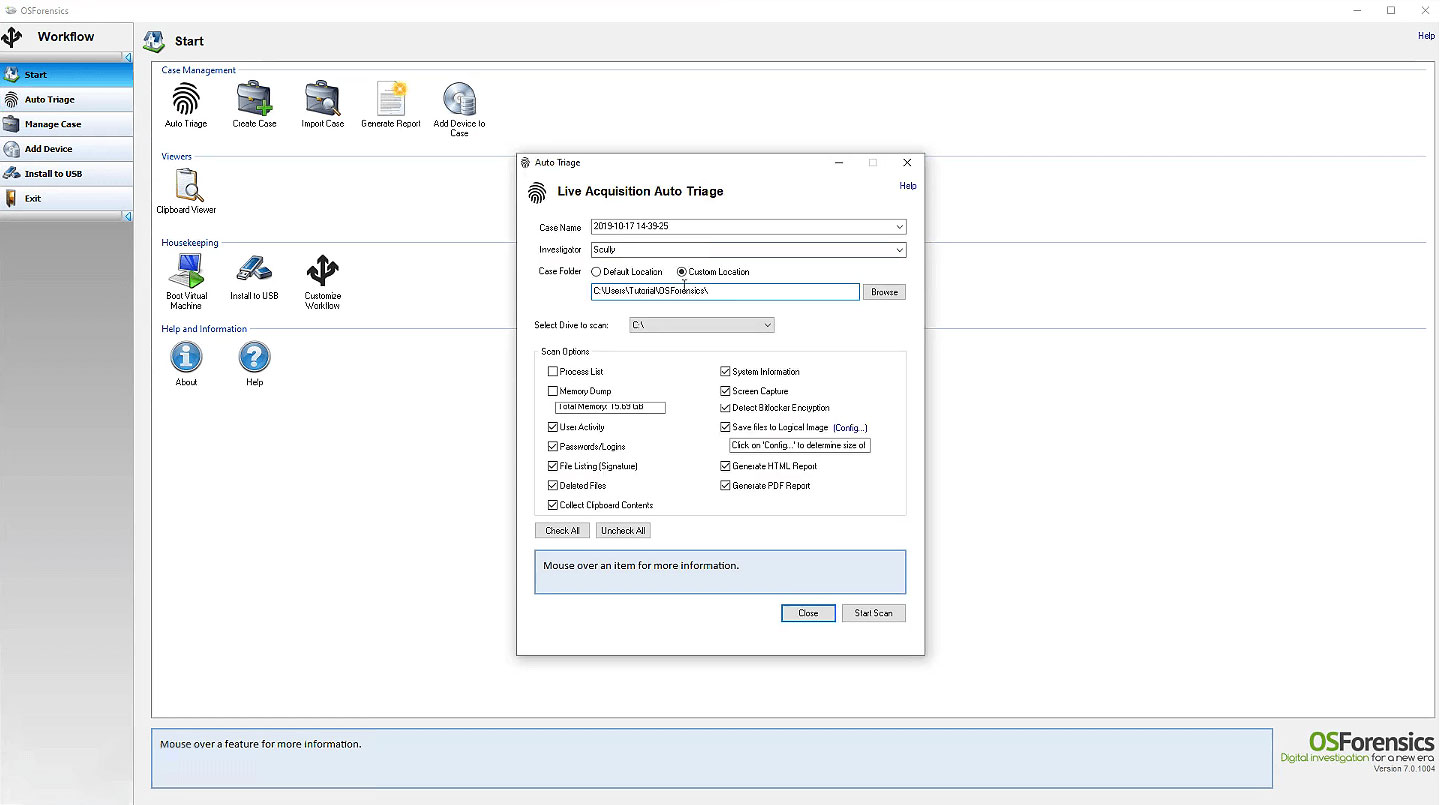The image size is (1440, 805).
Task: Launch Boot Virtual Machine icon
Action: pos(186,272)
